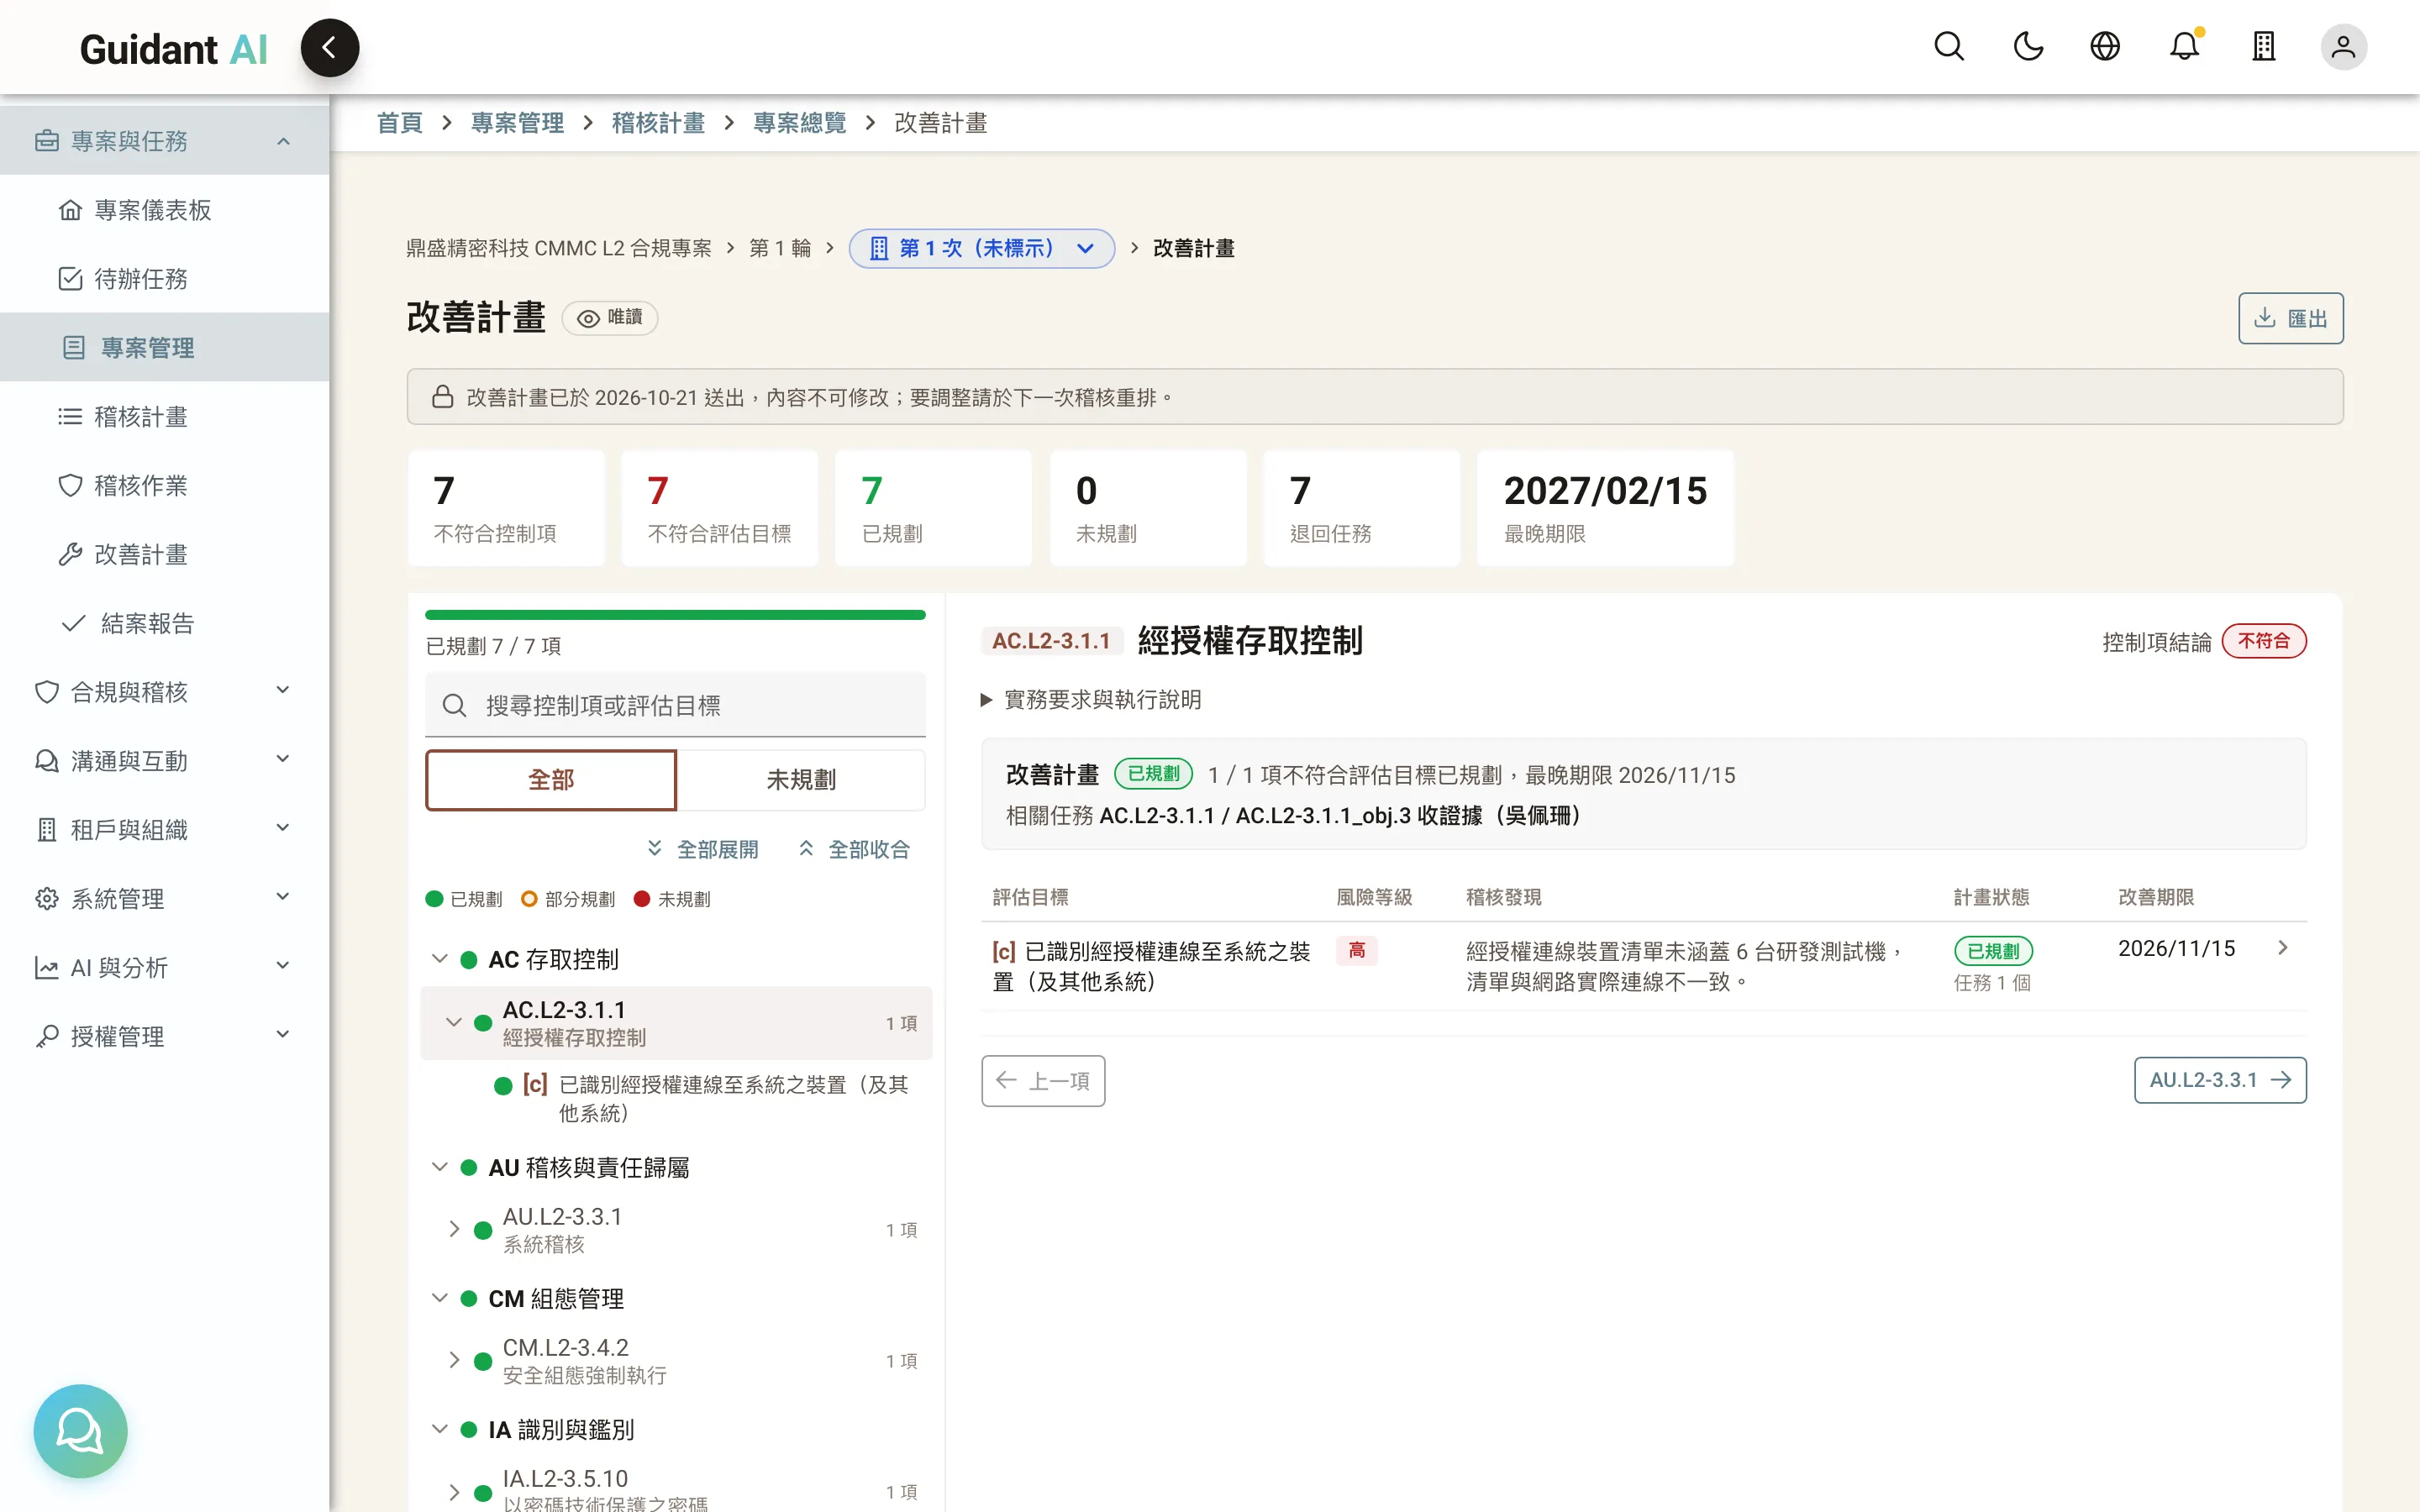The width and height of the screenshot is (2420, 1512).
Task: Focus the 搜尋控制項或評估目標 search field
Action: [x=675, y=705]
